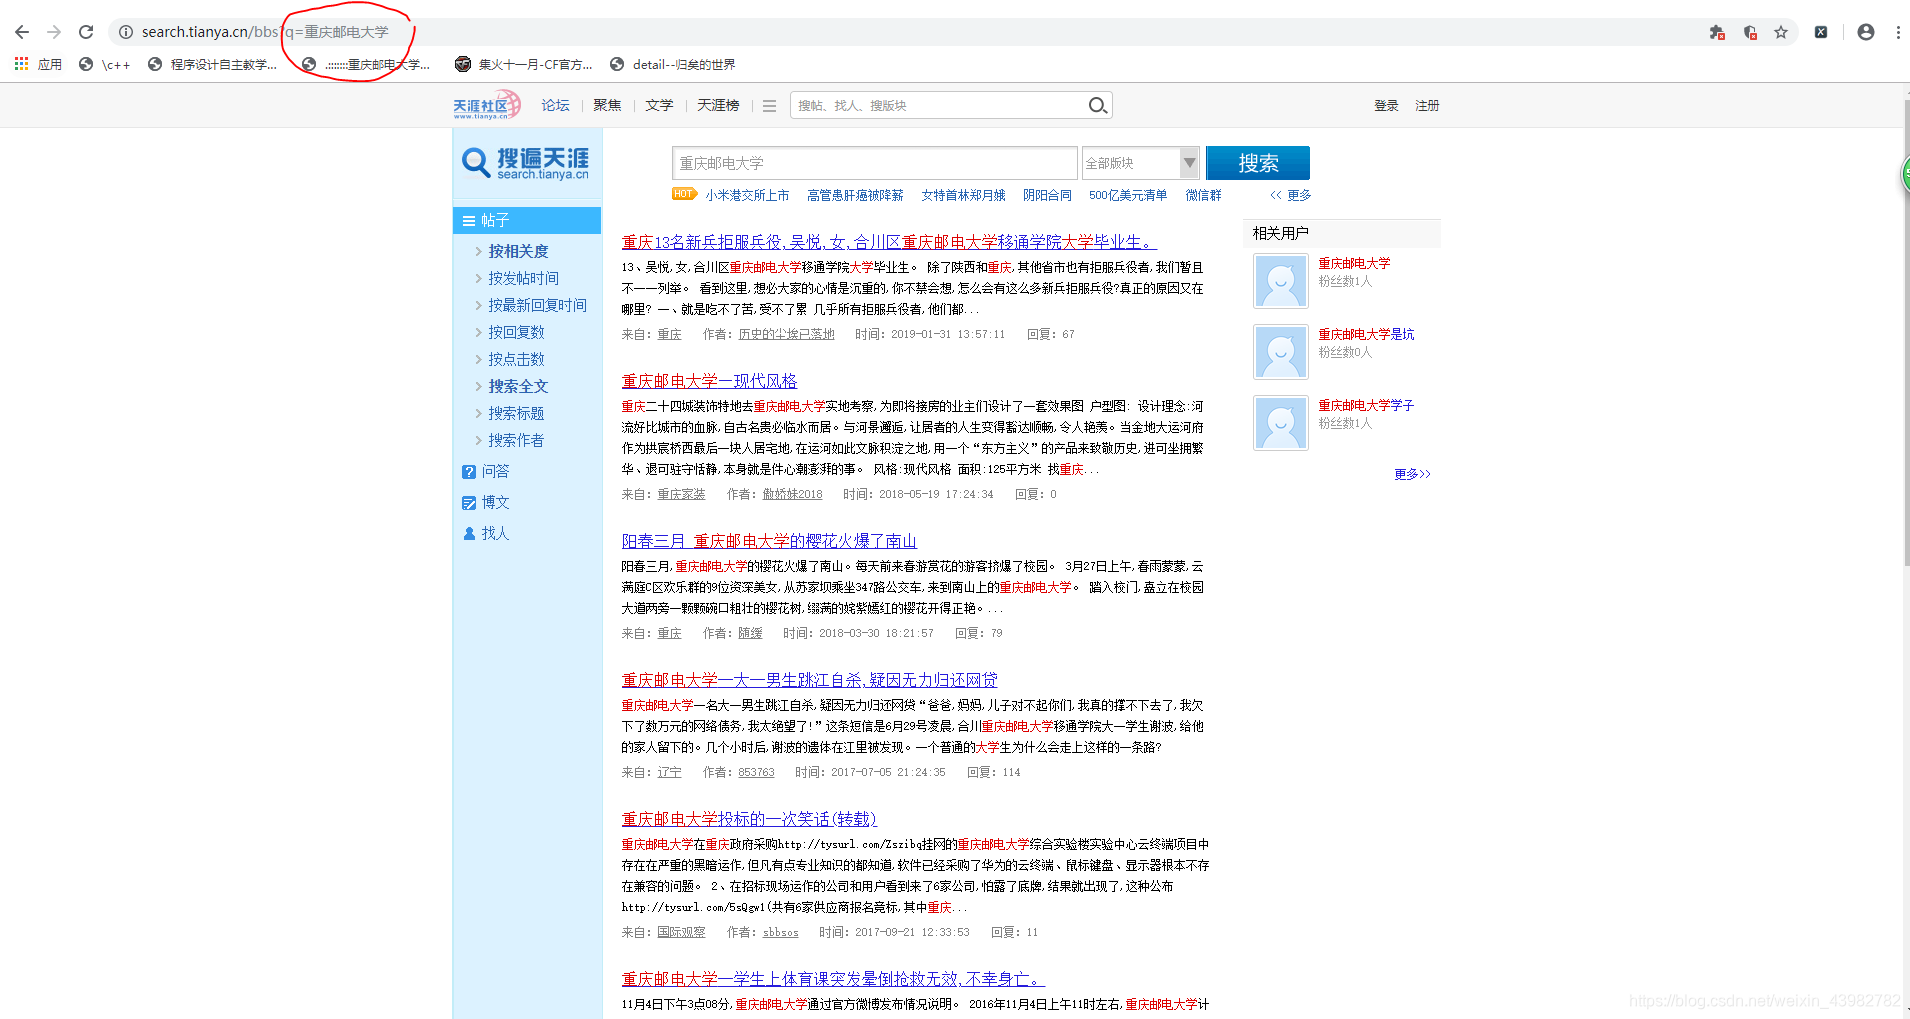Select the 搜索标题 option
1910x1019 pixels.
(x=516, y=413)
